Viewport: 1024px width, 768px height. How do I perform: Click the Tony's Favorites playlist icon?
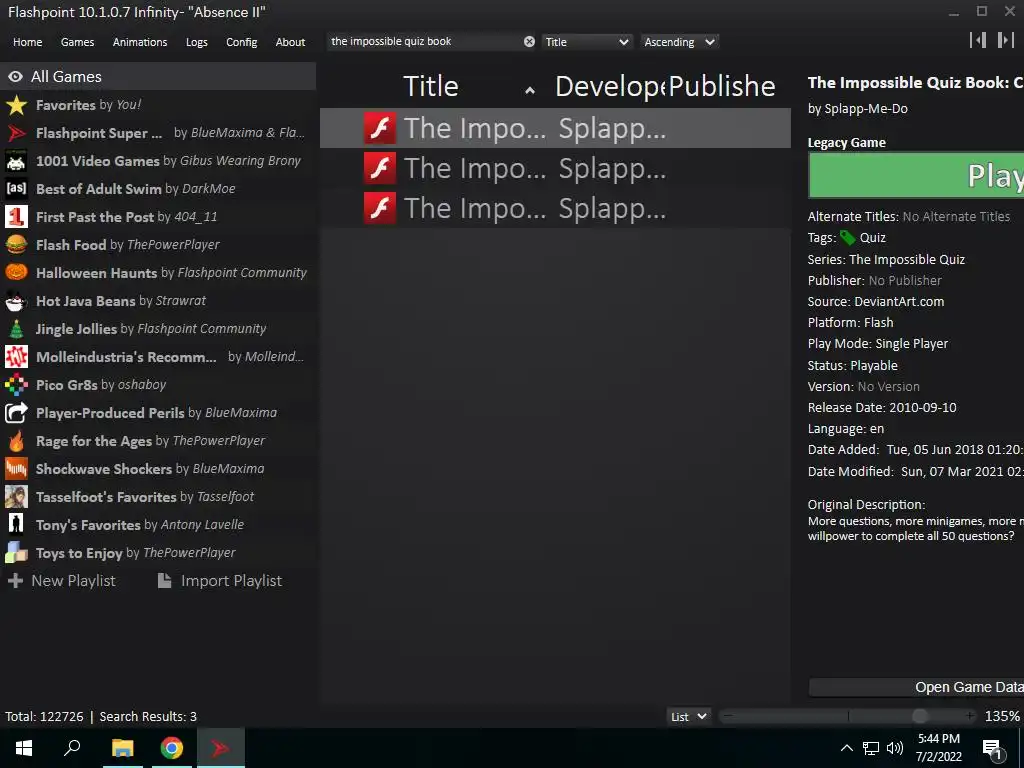click(x=16, y=525)
